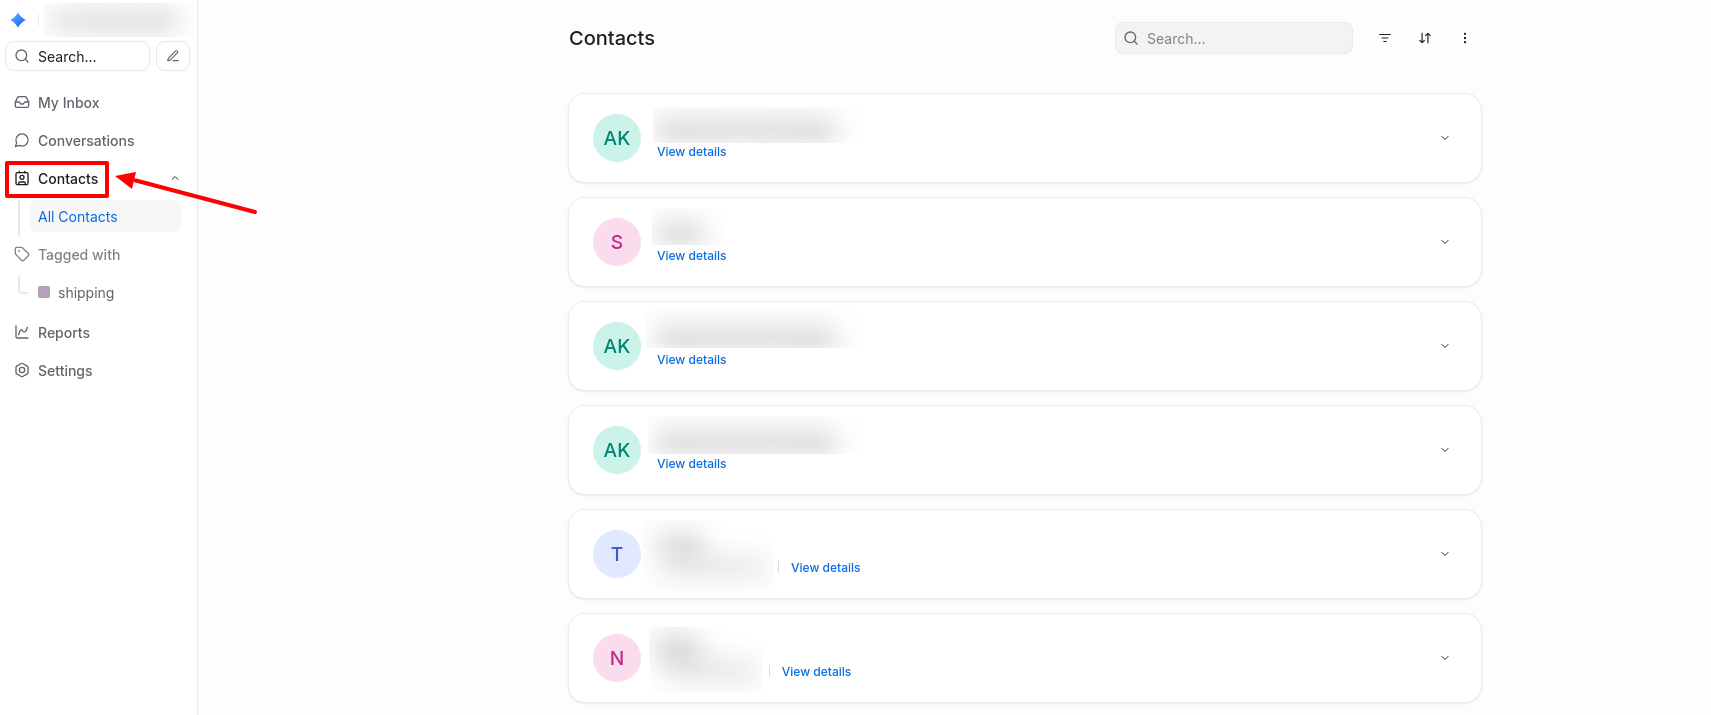
Task: Click the compose new message pencil icon
Action: (x=173, y=56)
